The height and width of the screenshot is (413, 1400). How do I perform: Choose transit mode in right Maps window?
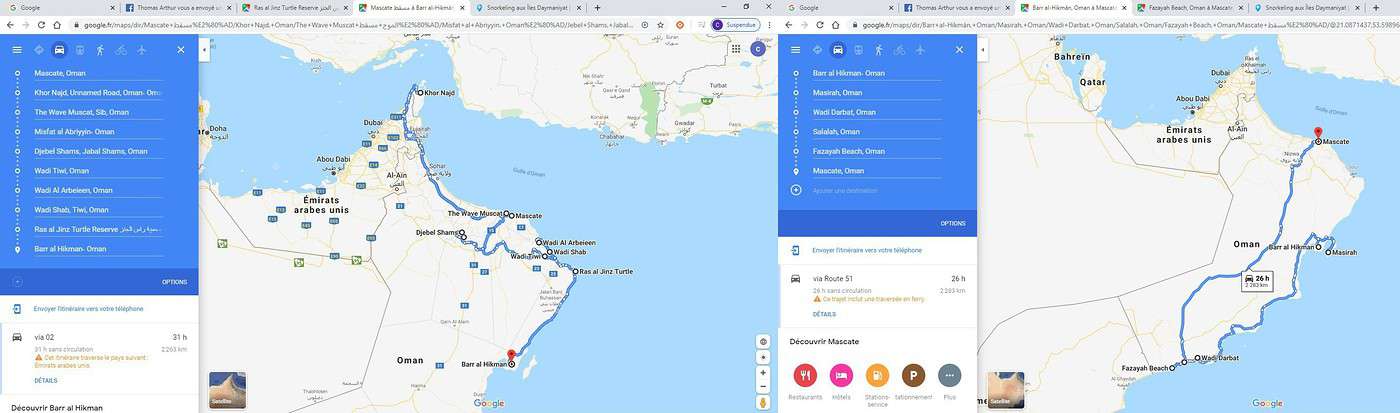coord(858,49)
